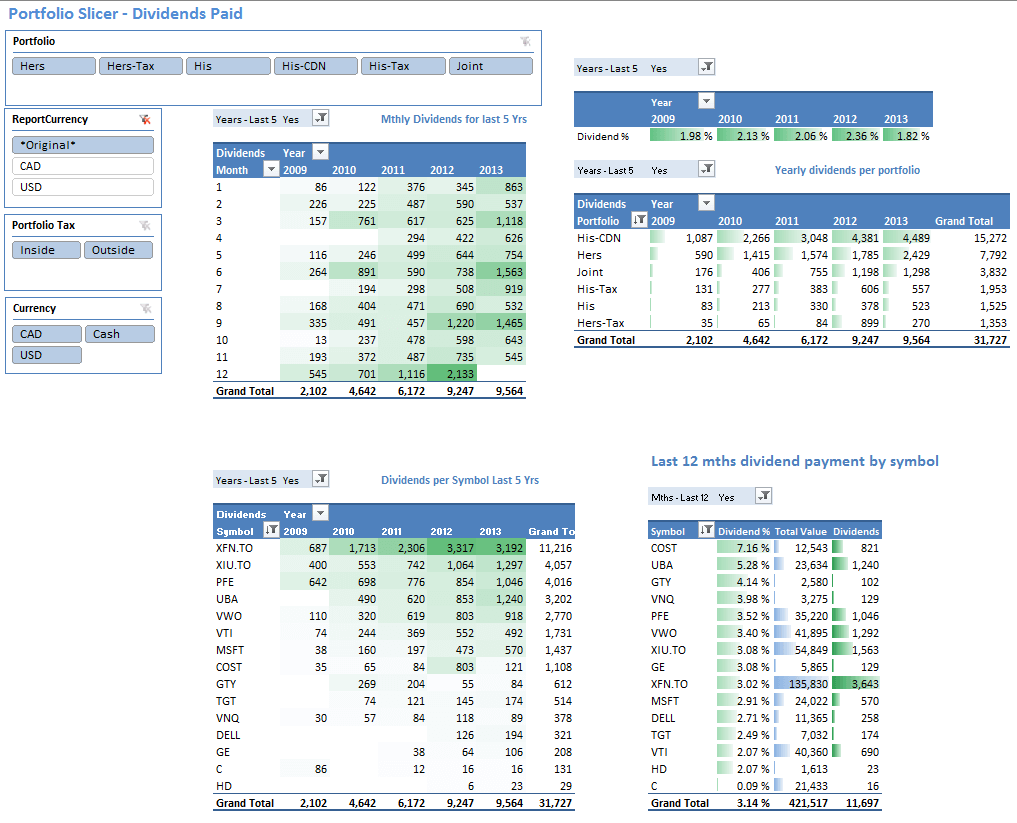The image size is (1017, 823).
Task: Toggle Cash in the Currency slicer
Action: click(119, 334)
